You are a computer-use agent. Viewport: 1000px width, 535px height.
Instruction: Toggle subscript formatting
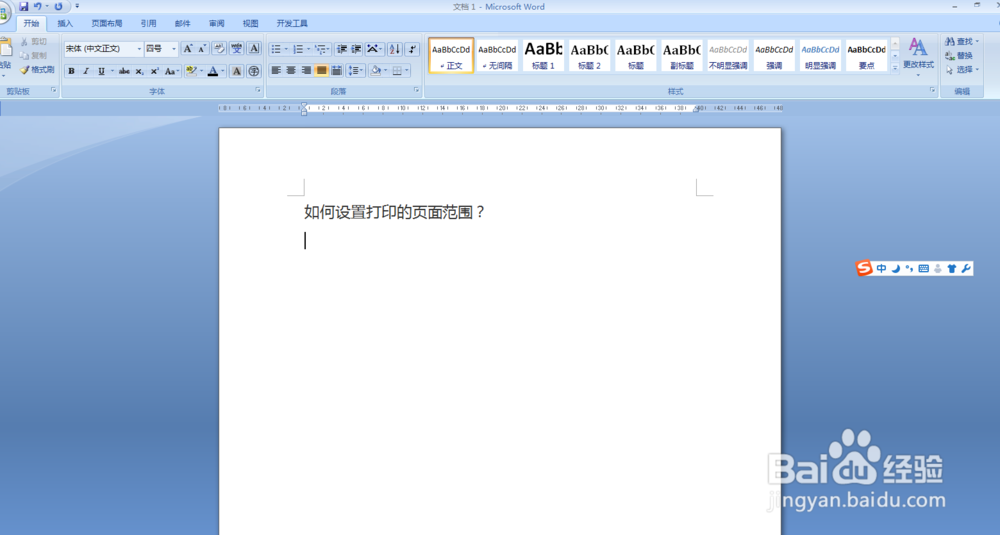(x=139, y=71)
